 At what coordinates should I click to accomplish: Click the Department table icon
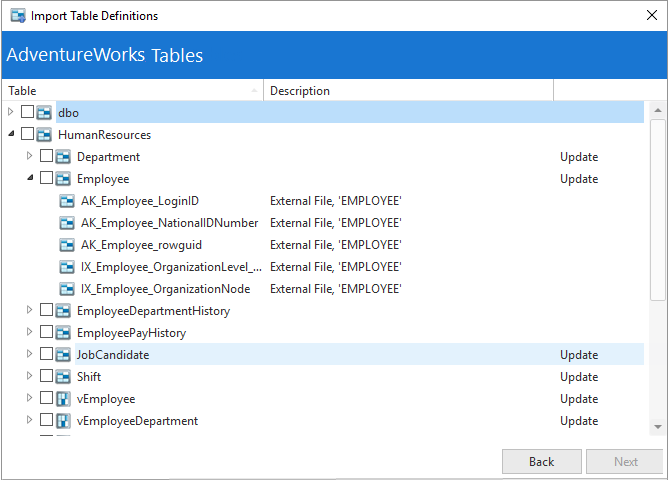[x=63, y=157]
